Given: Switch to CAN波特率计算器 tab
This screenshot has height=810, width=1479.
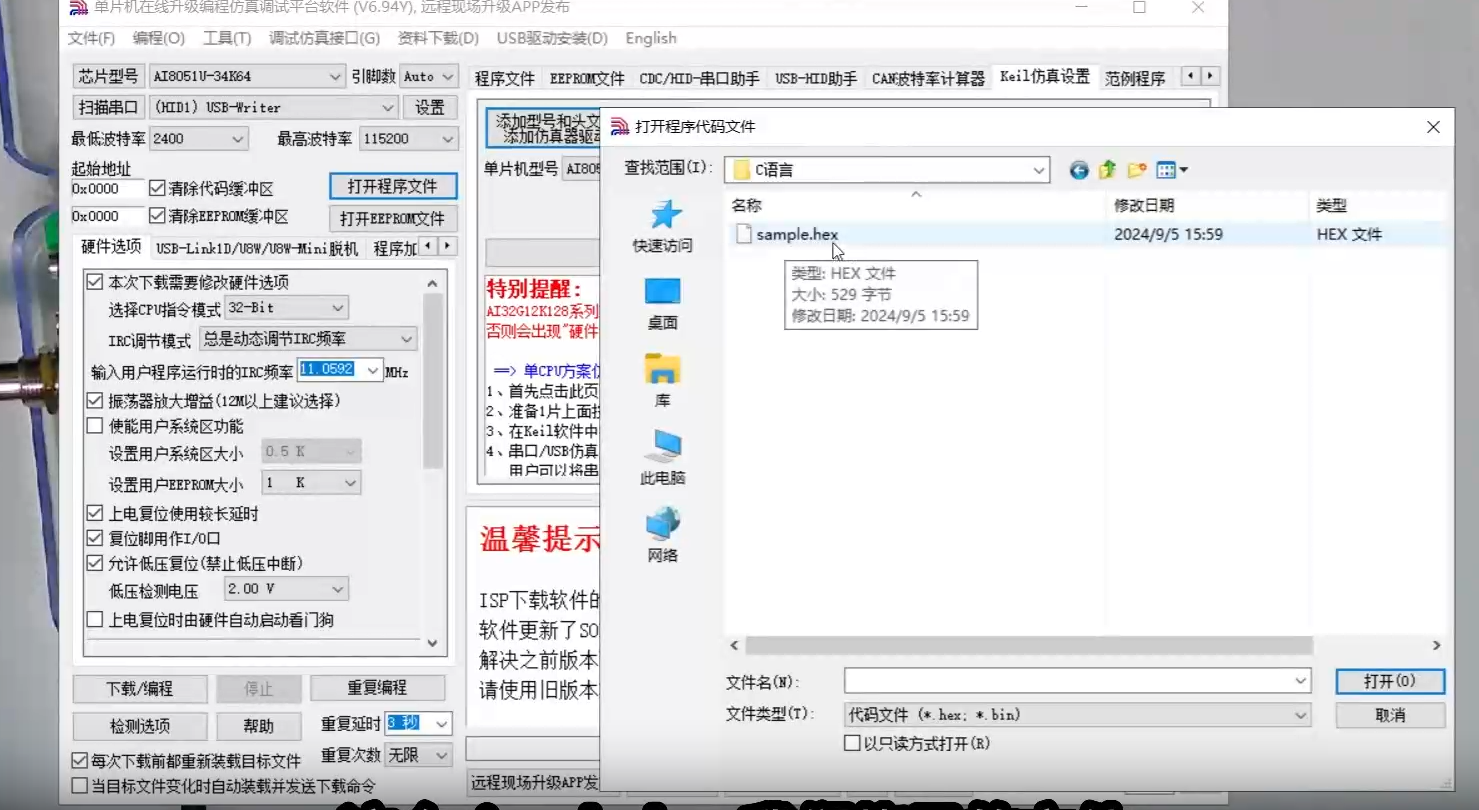Looking at the screenshot, I should pos(928,78).
